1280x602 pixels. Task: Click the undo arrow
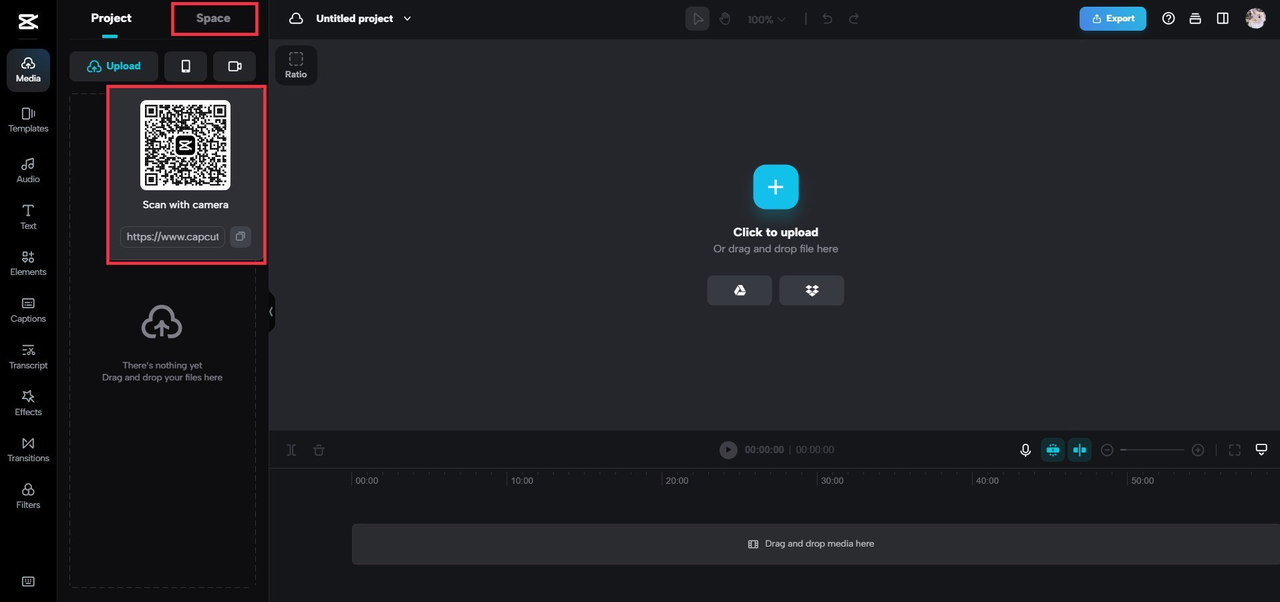(x=827, y=19)
